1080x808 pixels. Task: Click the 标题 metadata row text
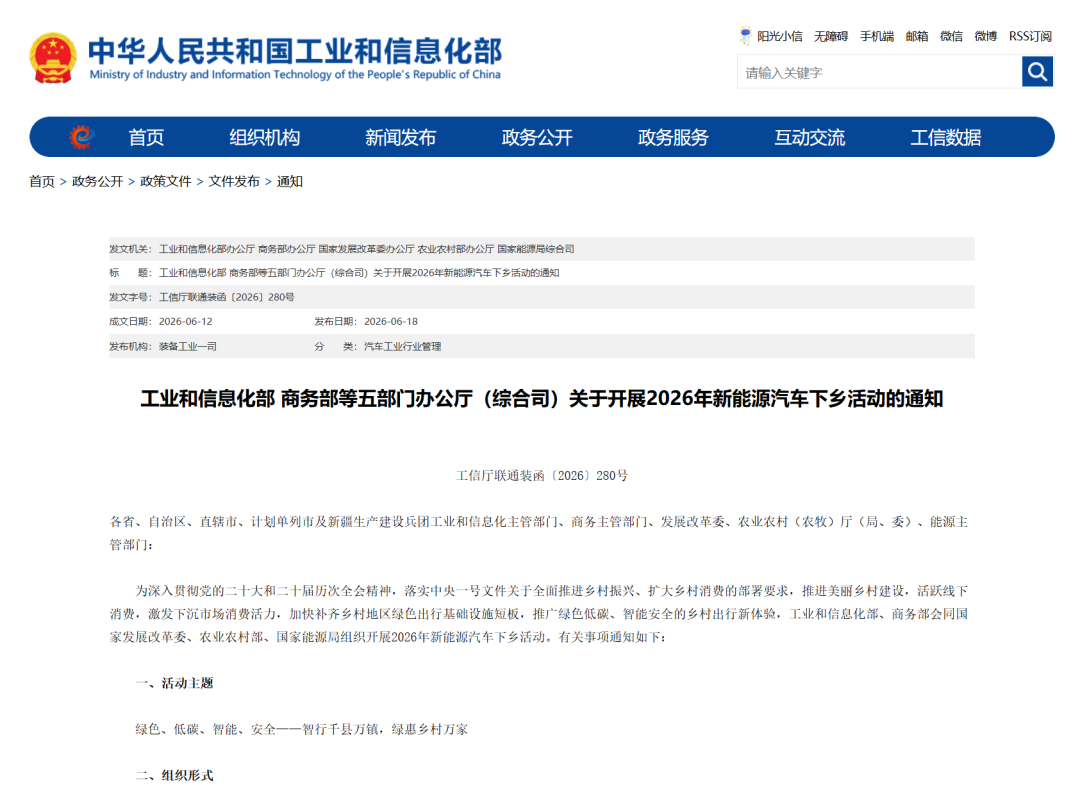coord(334,273)
